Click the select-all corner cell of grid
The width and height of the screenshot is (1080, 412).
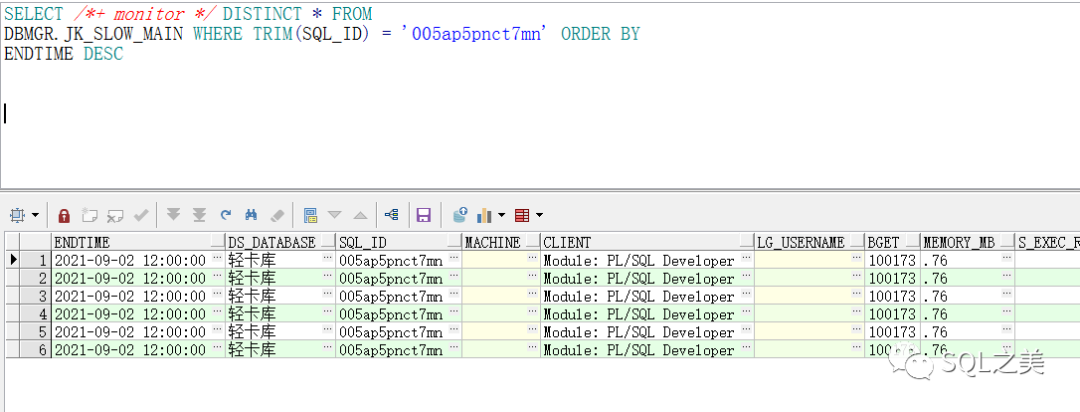click(12, 243)
